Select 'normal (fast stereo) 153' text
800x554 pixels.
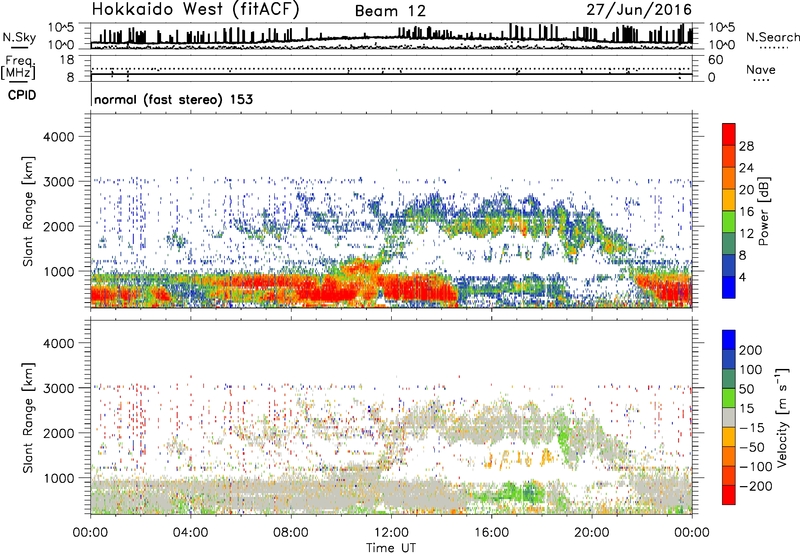point(173,99)
